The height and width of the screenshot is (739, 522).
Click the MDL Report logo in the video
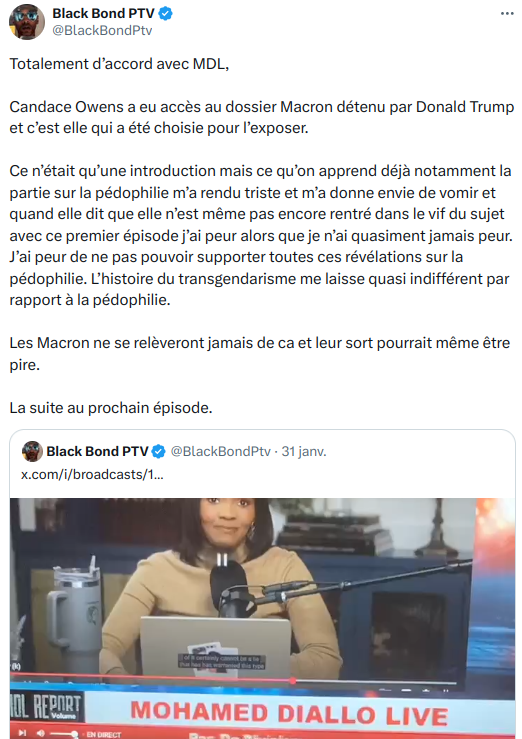tap(46, 707)
